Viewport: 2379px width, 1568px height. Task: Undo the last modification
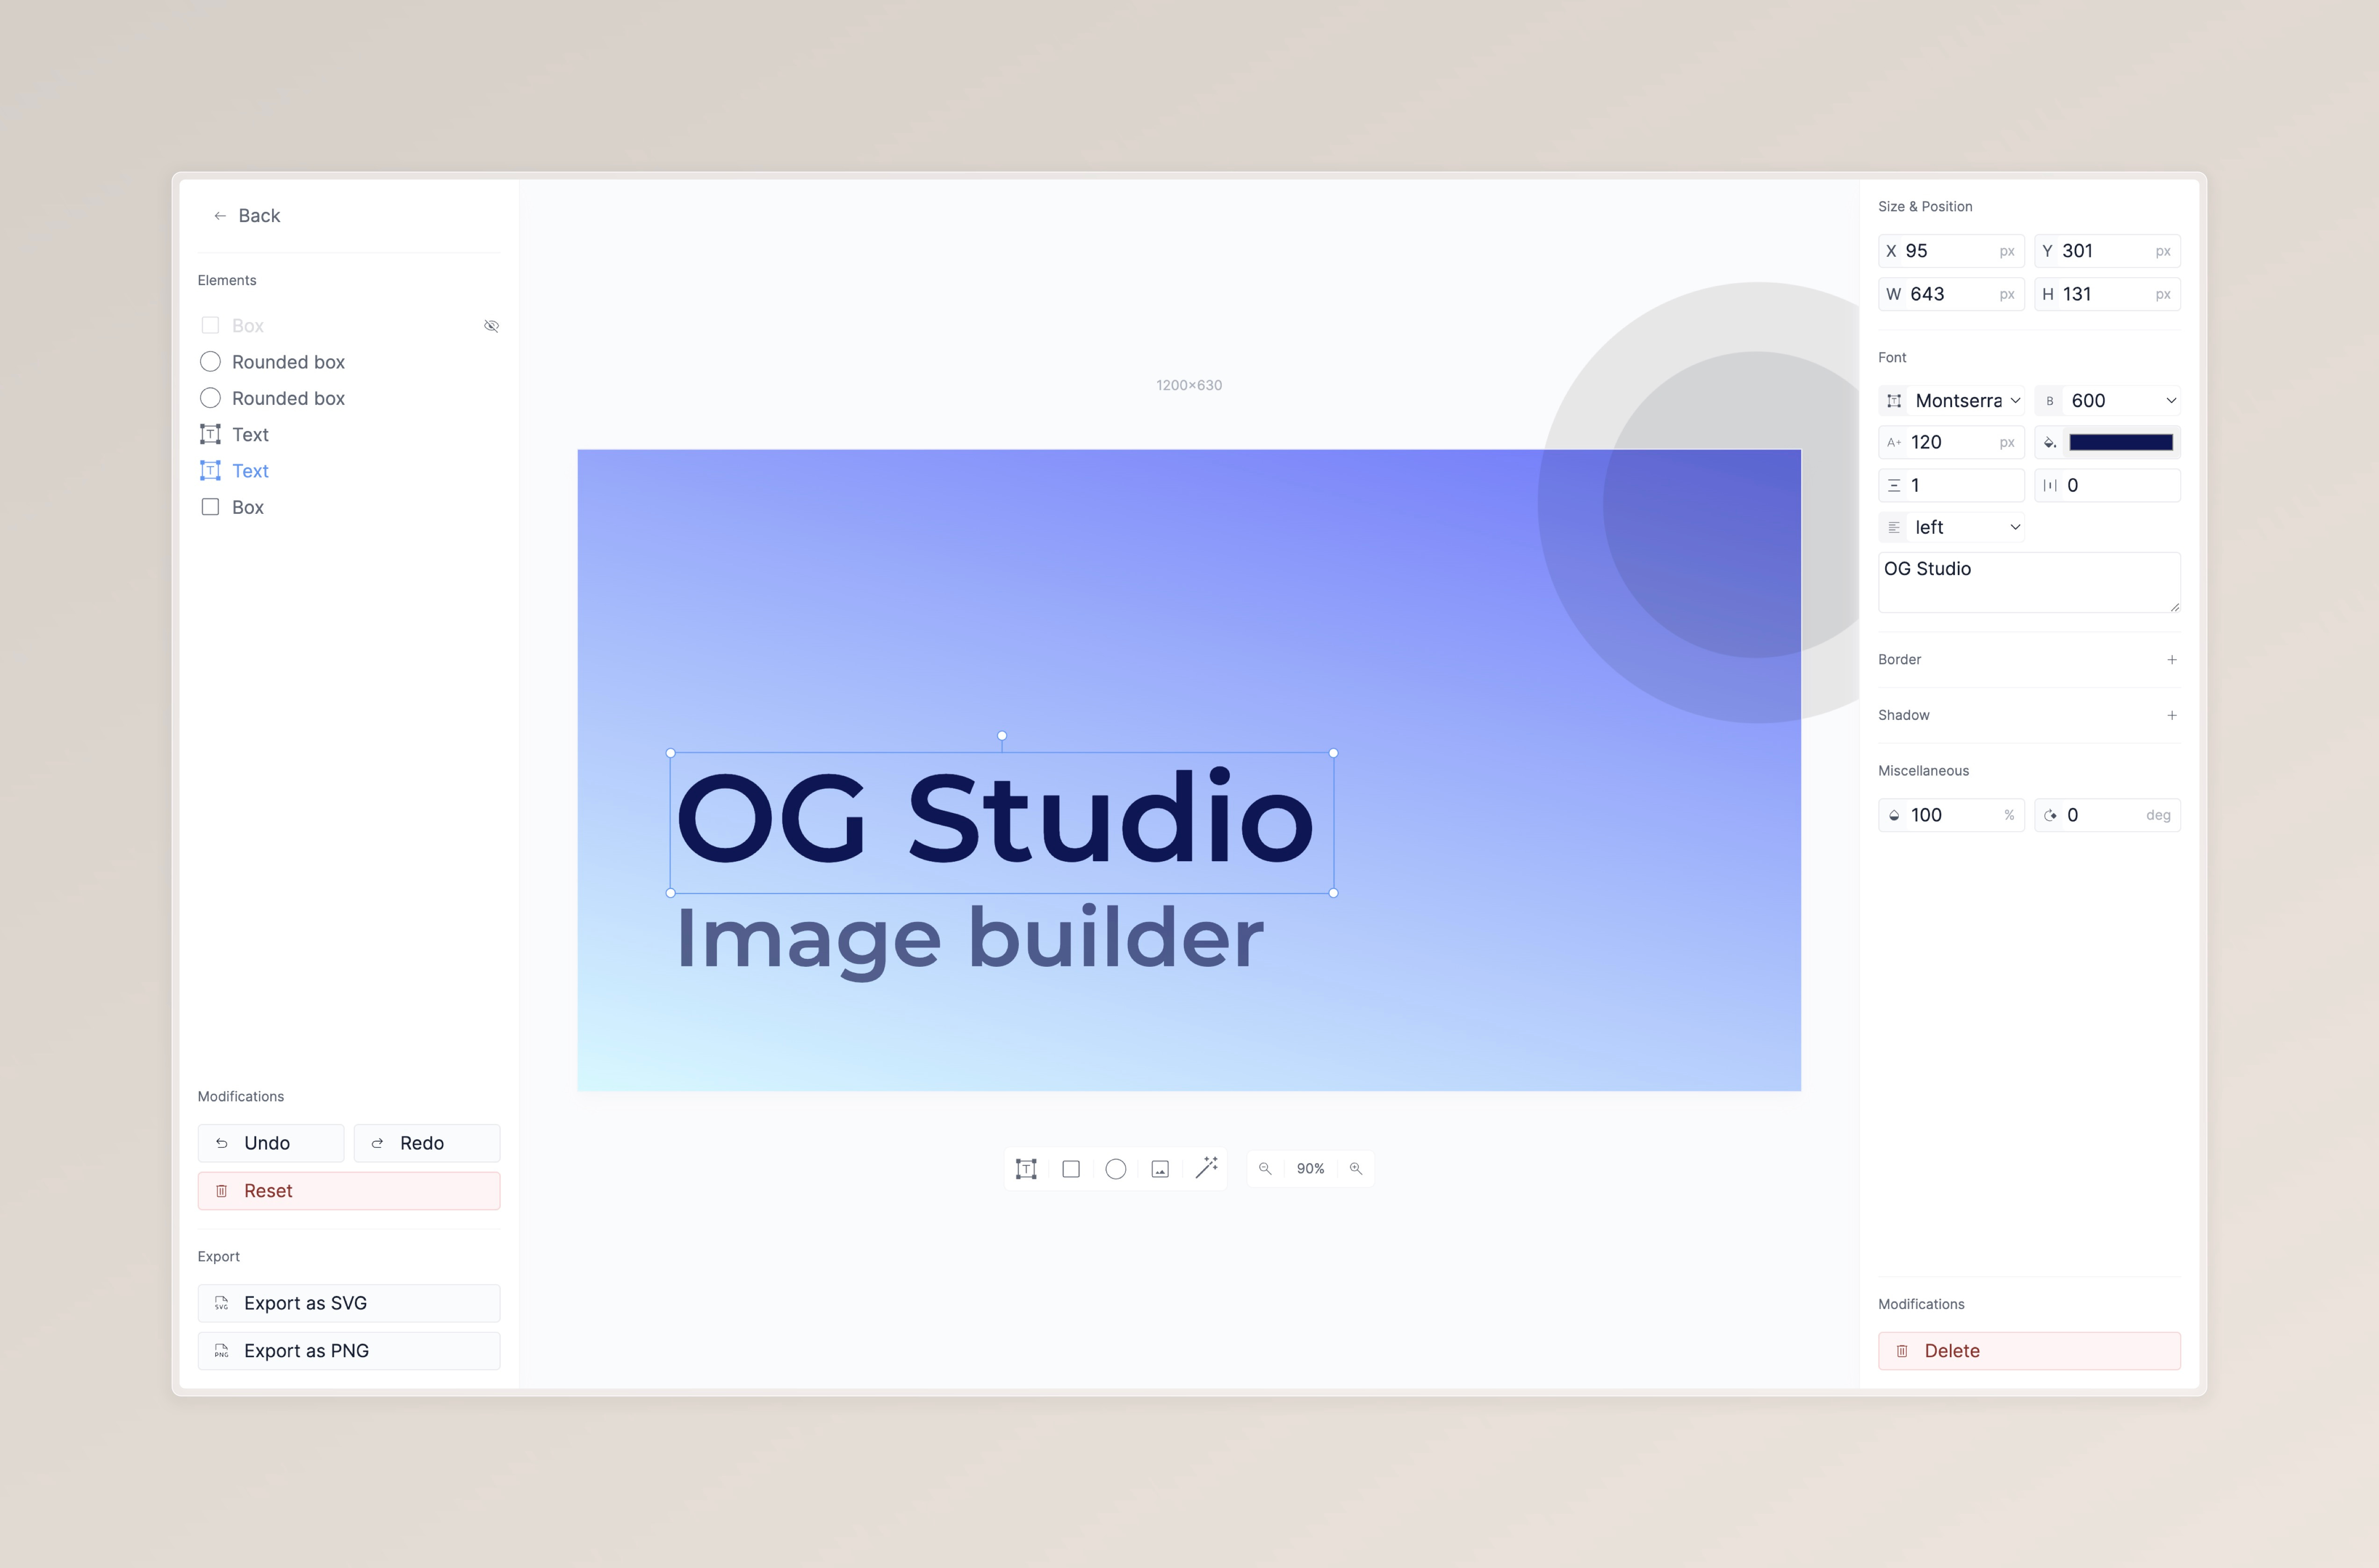pyautogui.click(x=271, y=1143)
